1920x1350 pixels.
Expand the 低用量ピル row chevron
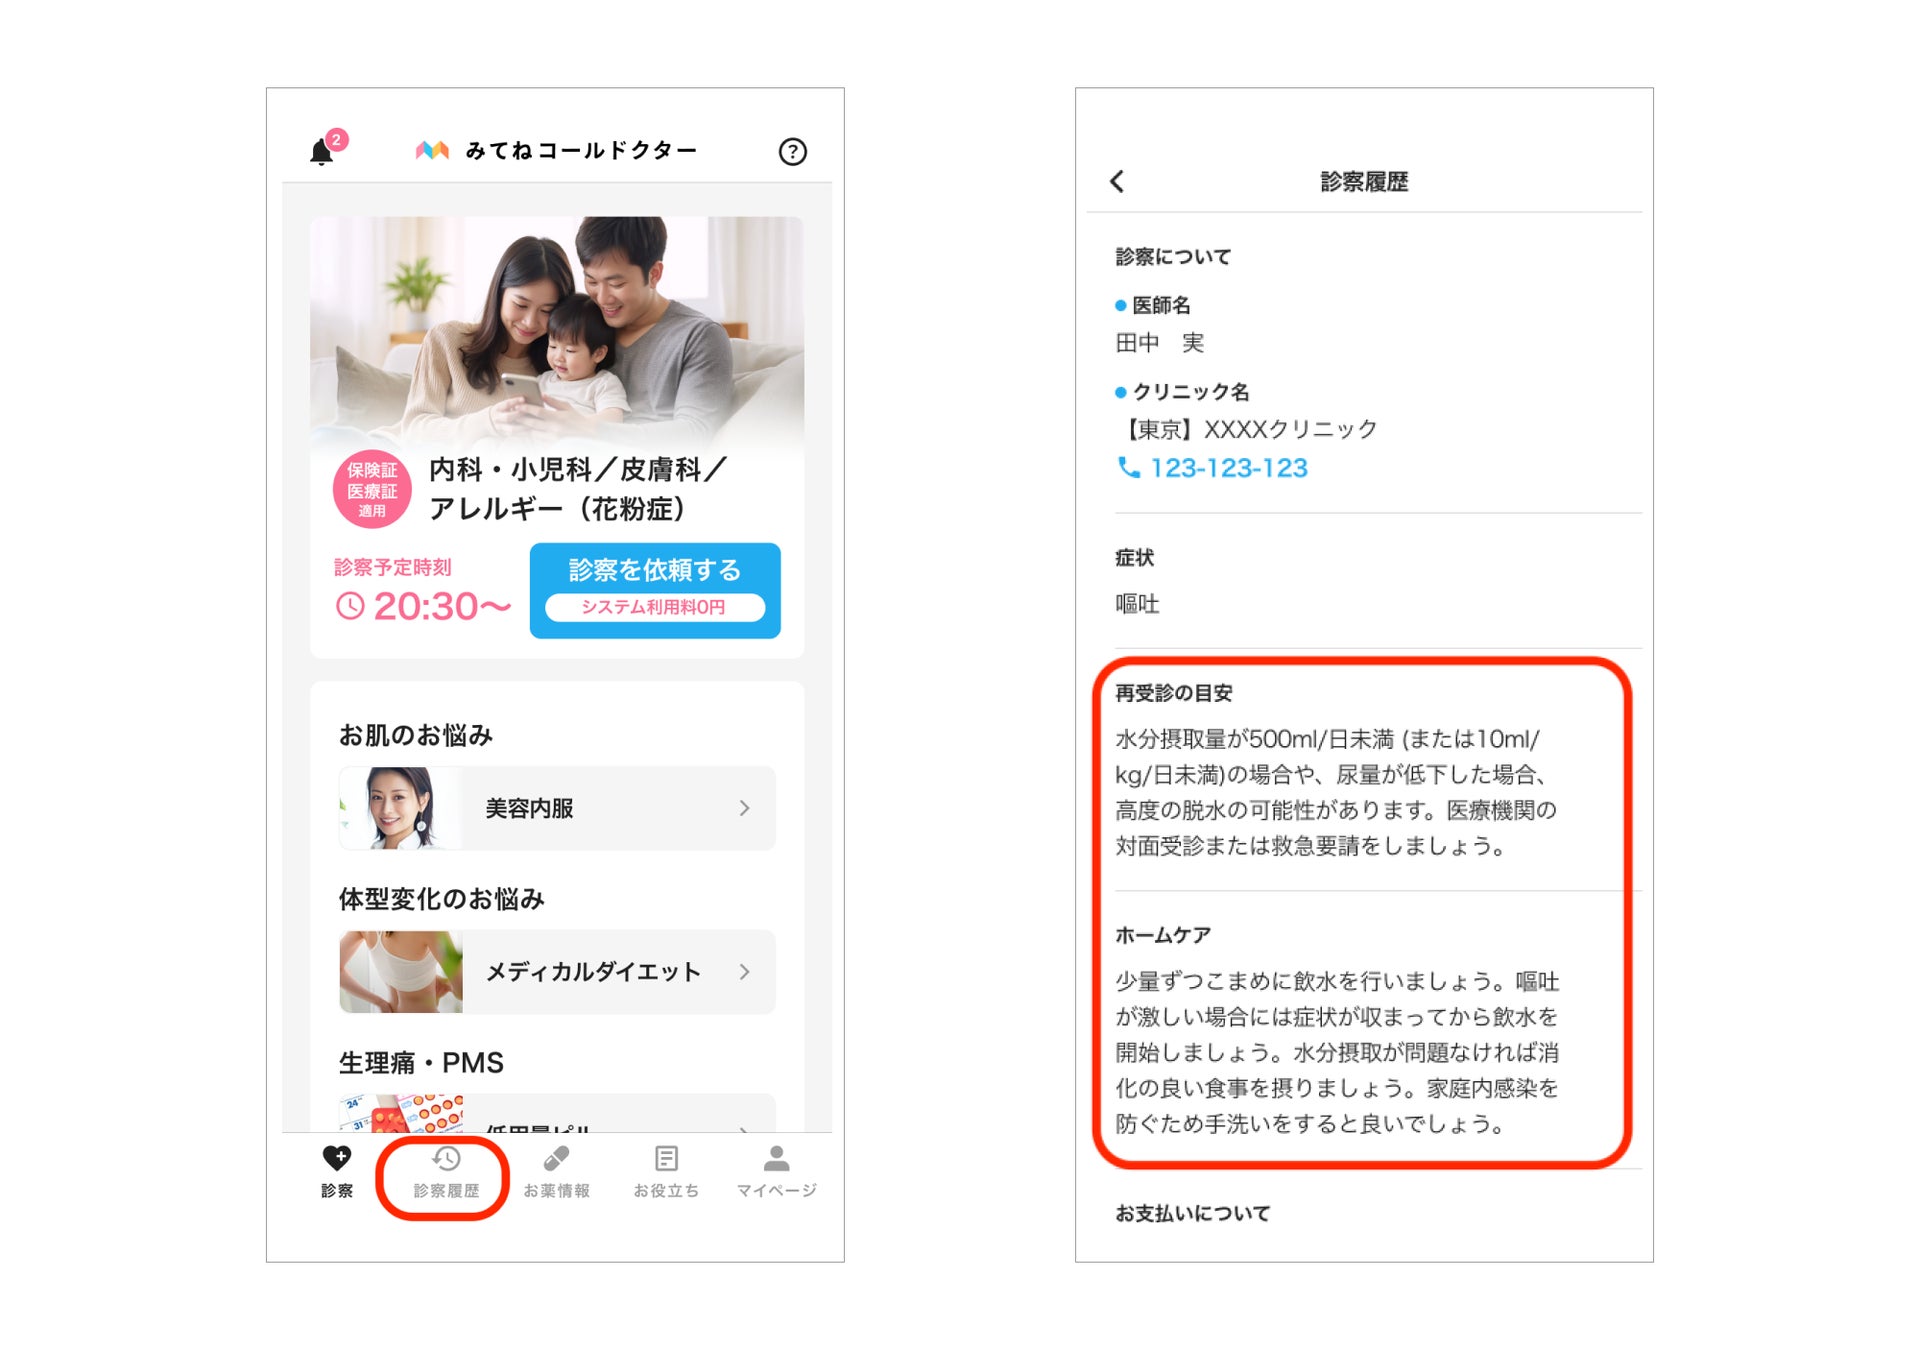[x=744, y=1127]
